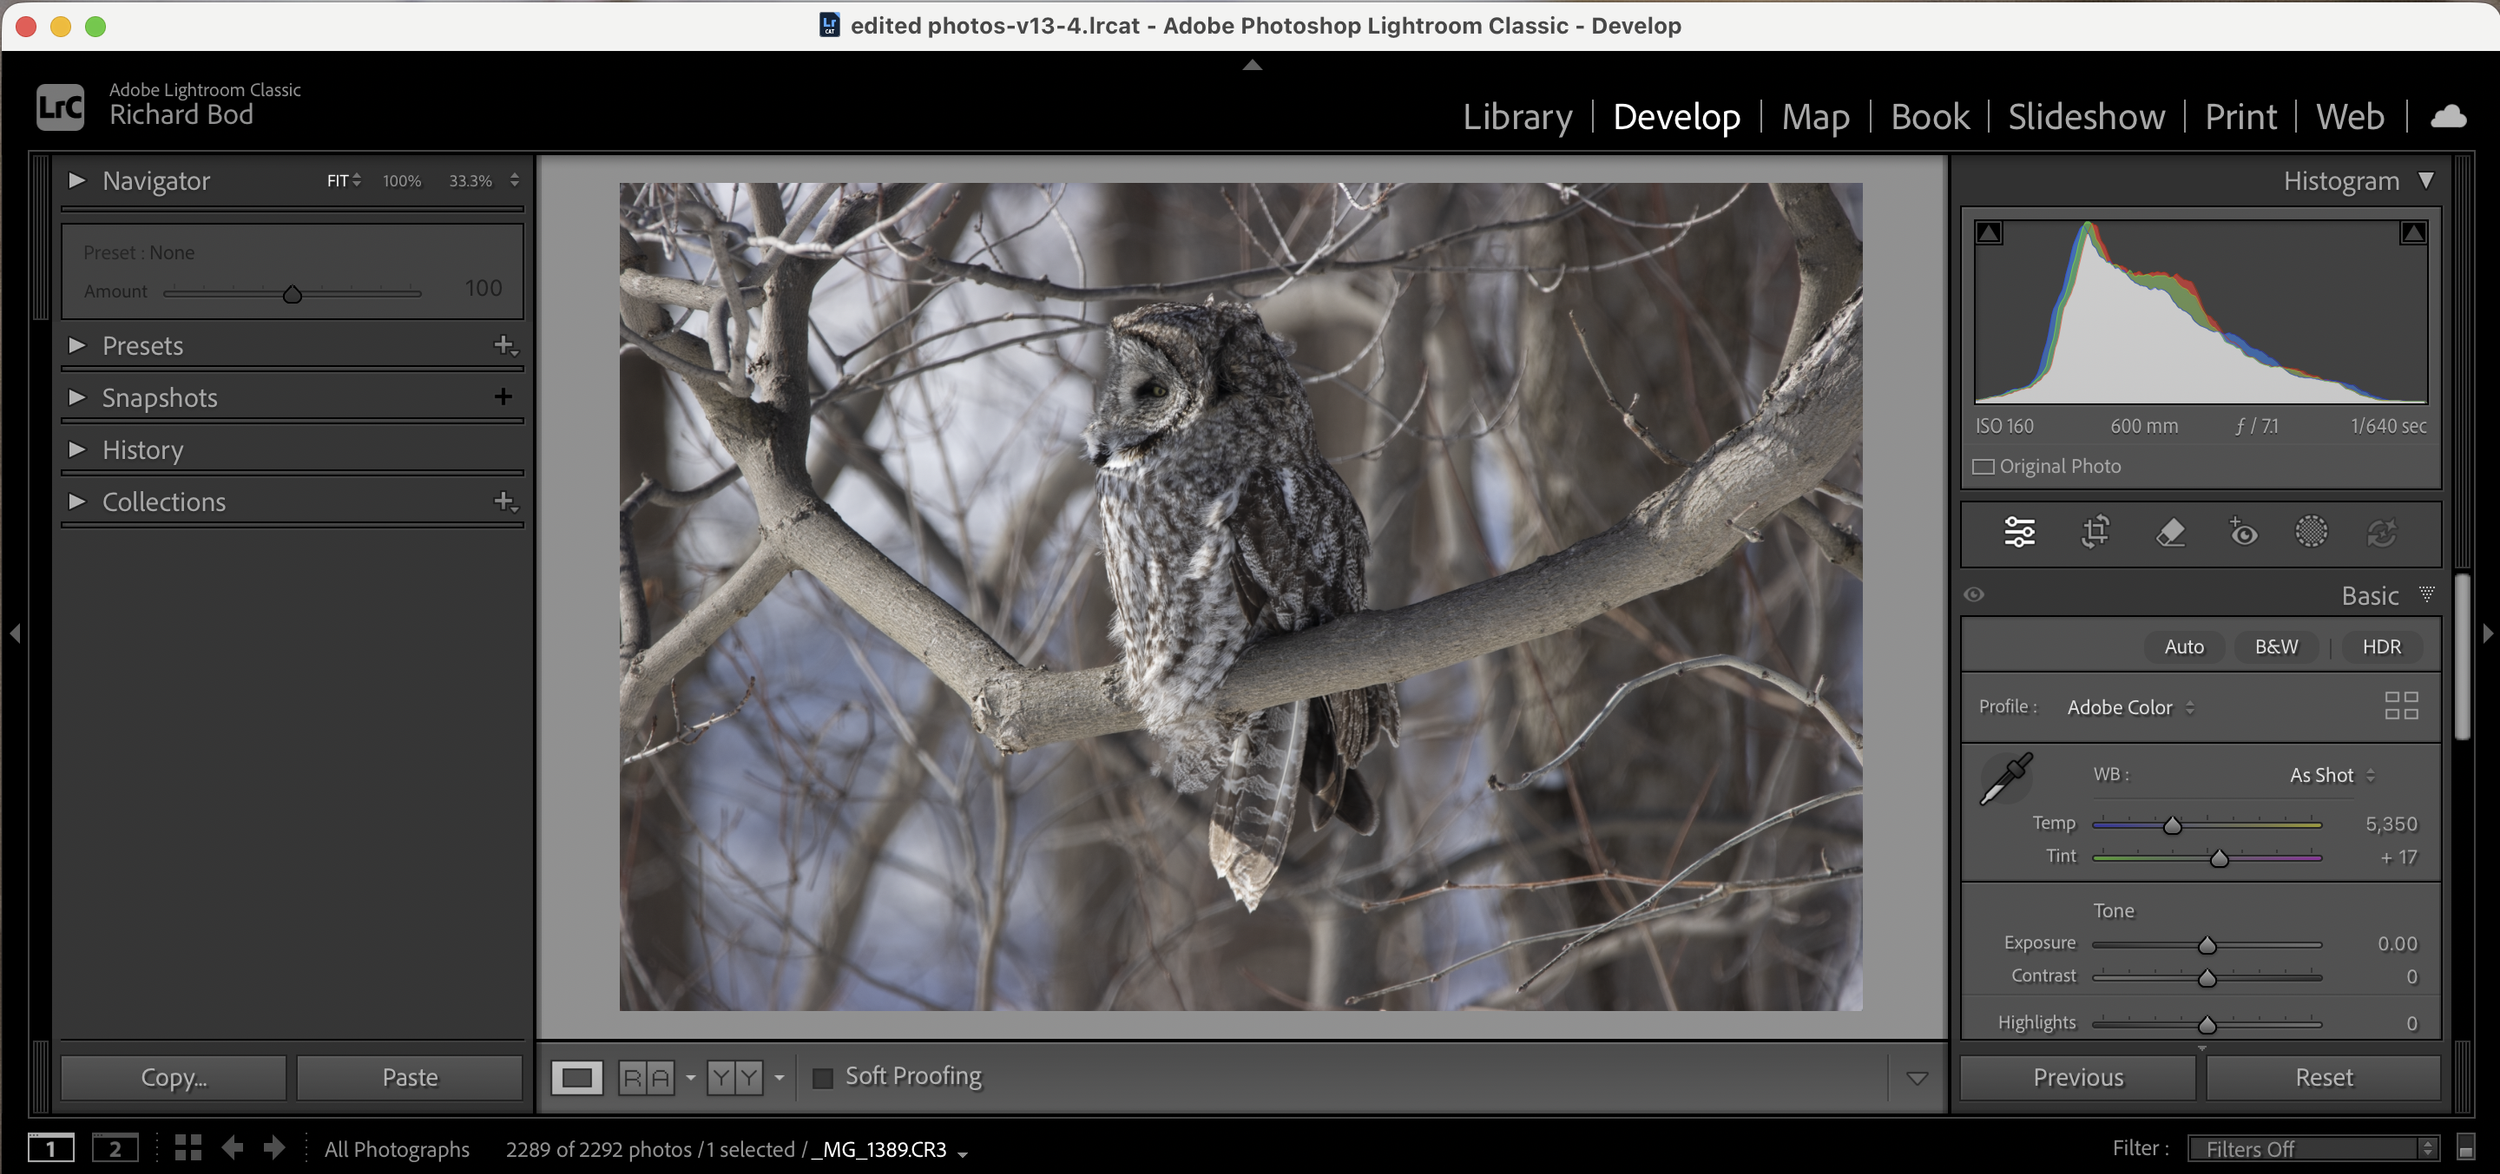Image resolution: width=2500 pixels, height=1174 pixels.
Task: Expand the History panel
Action: 77,450
